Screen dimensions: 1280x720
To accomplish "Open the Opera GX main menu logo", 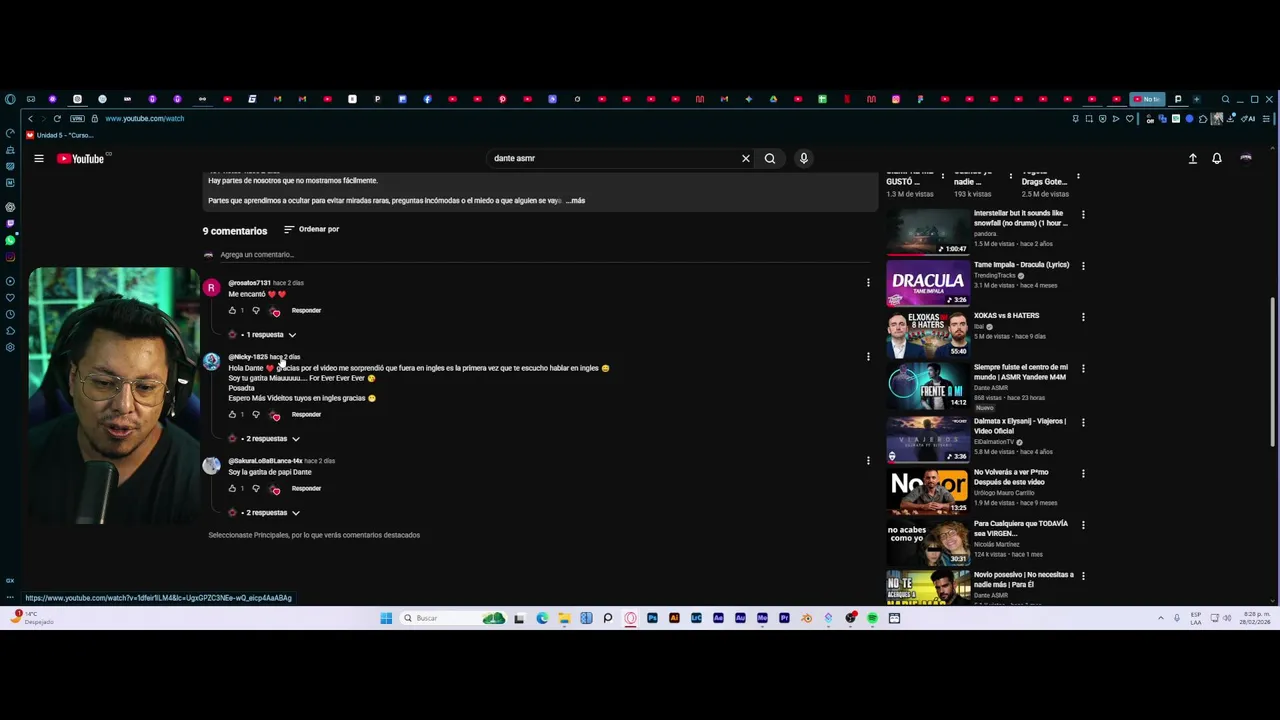I will click(x=10, y=99).
